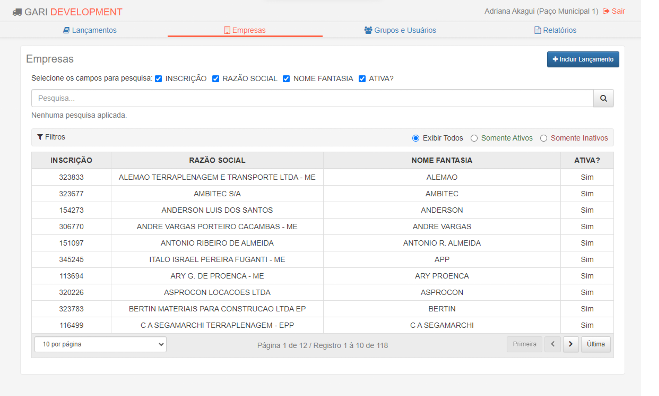Select the Somente Inativos radio option
The height and width of the screenshot is (396, 659).
coord(543,138)
